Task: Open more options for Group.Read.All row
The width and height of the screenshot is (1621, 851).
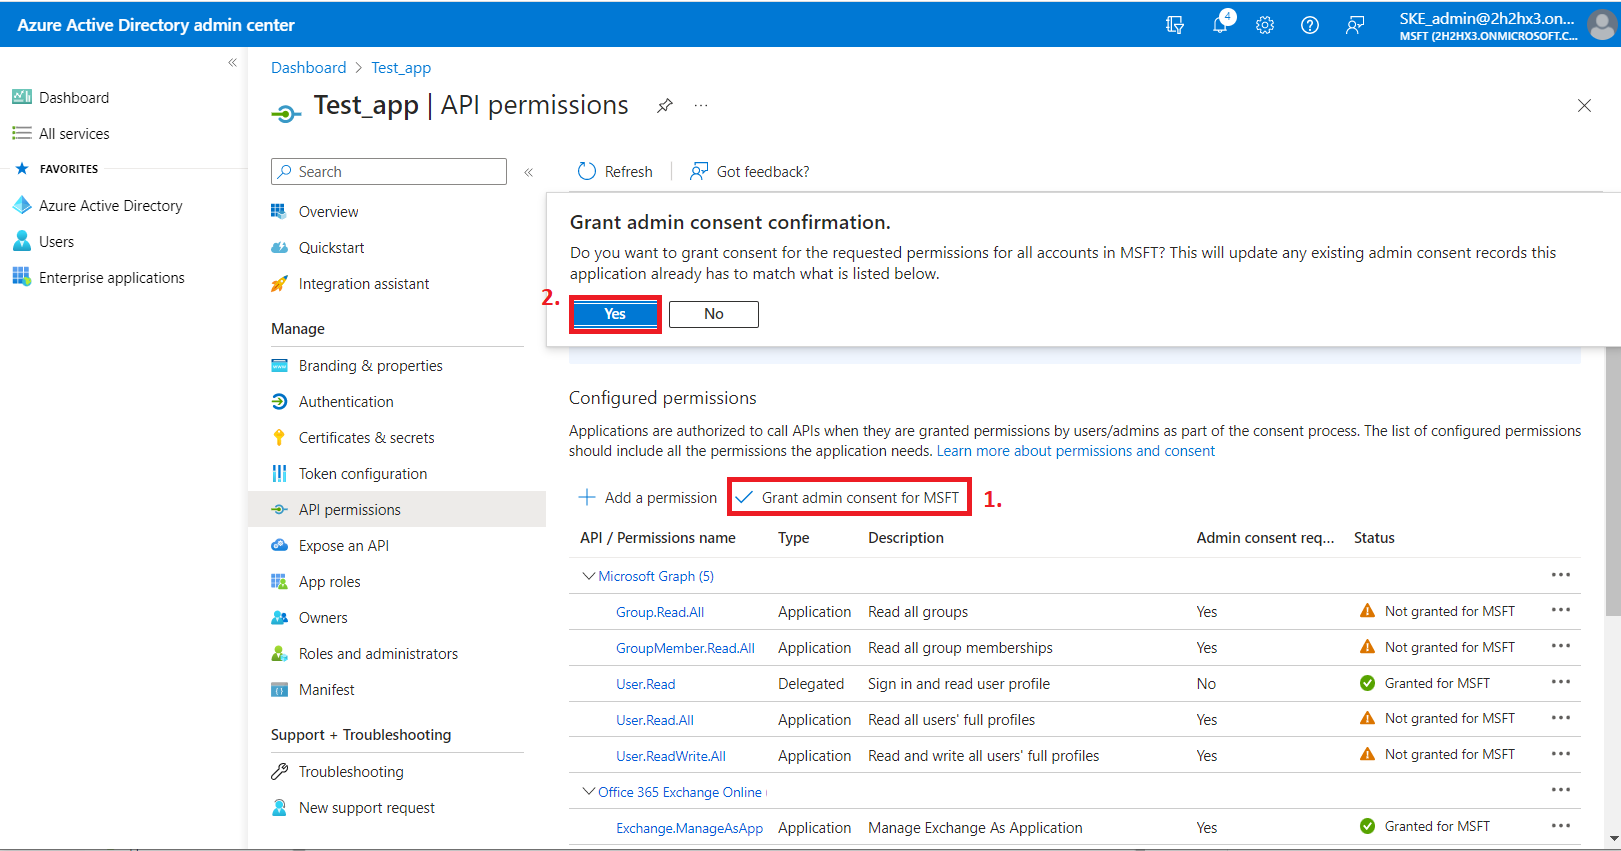Action: pos(1560,611)
